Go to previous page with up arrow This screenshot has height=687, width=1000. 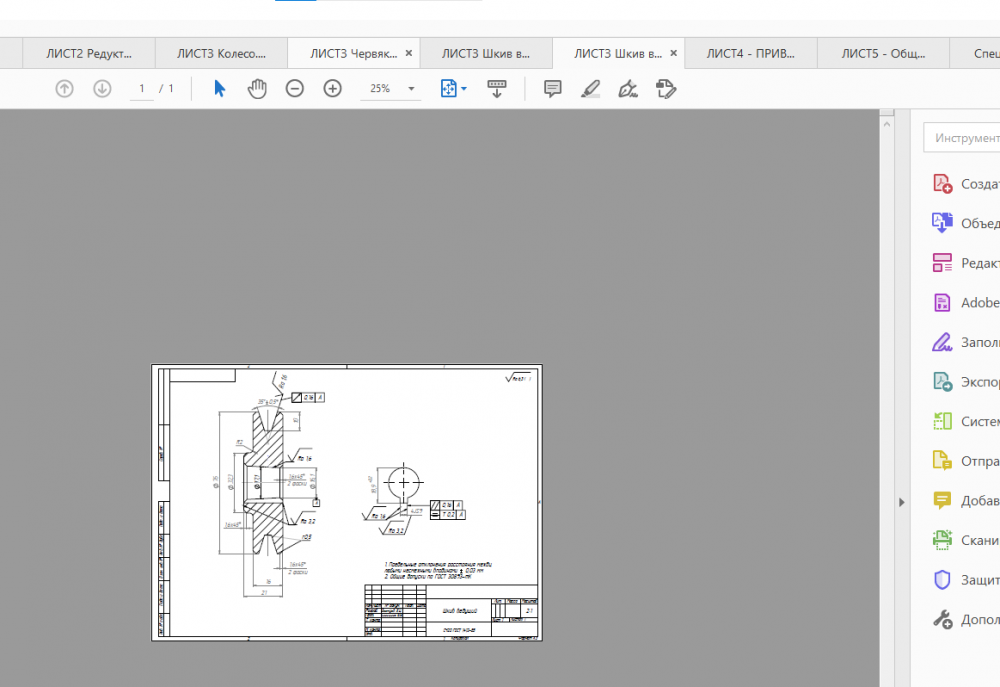pos(64,89)
